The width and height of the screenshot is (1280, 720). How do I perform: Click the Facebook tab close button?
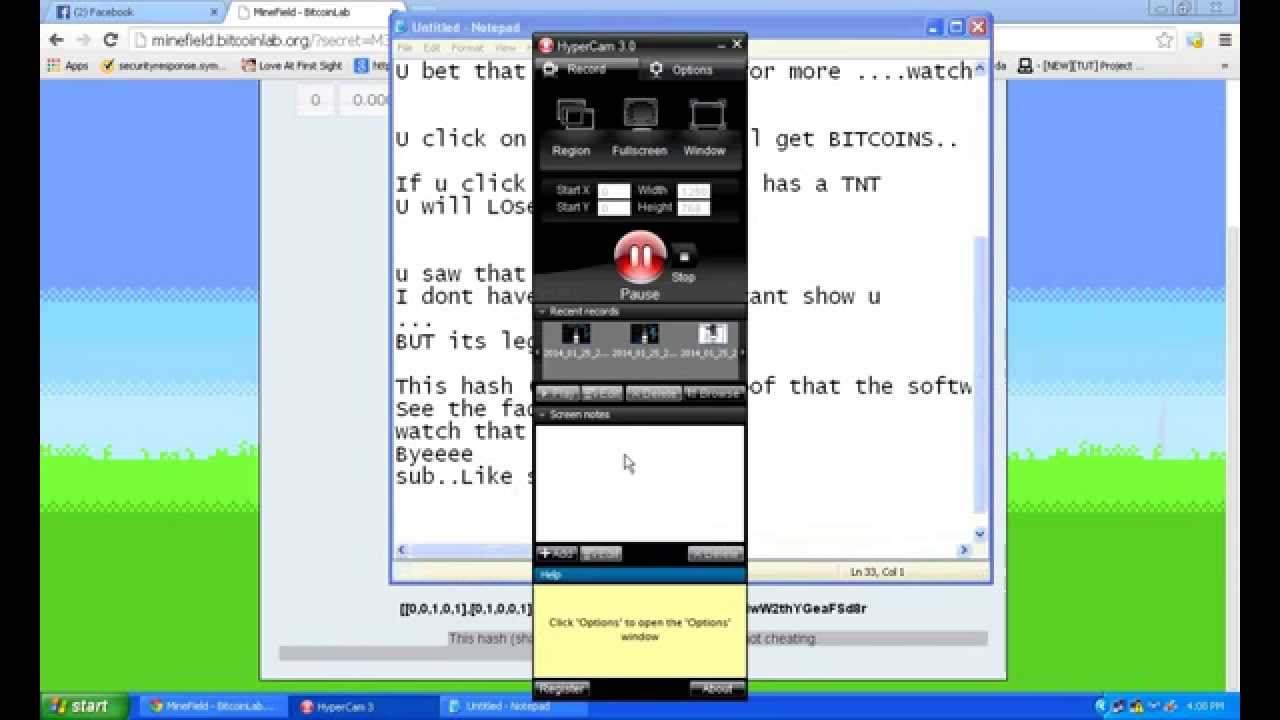pos(215,12)
